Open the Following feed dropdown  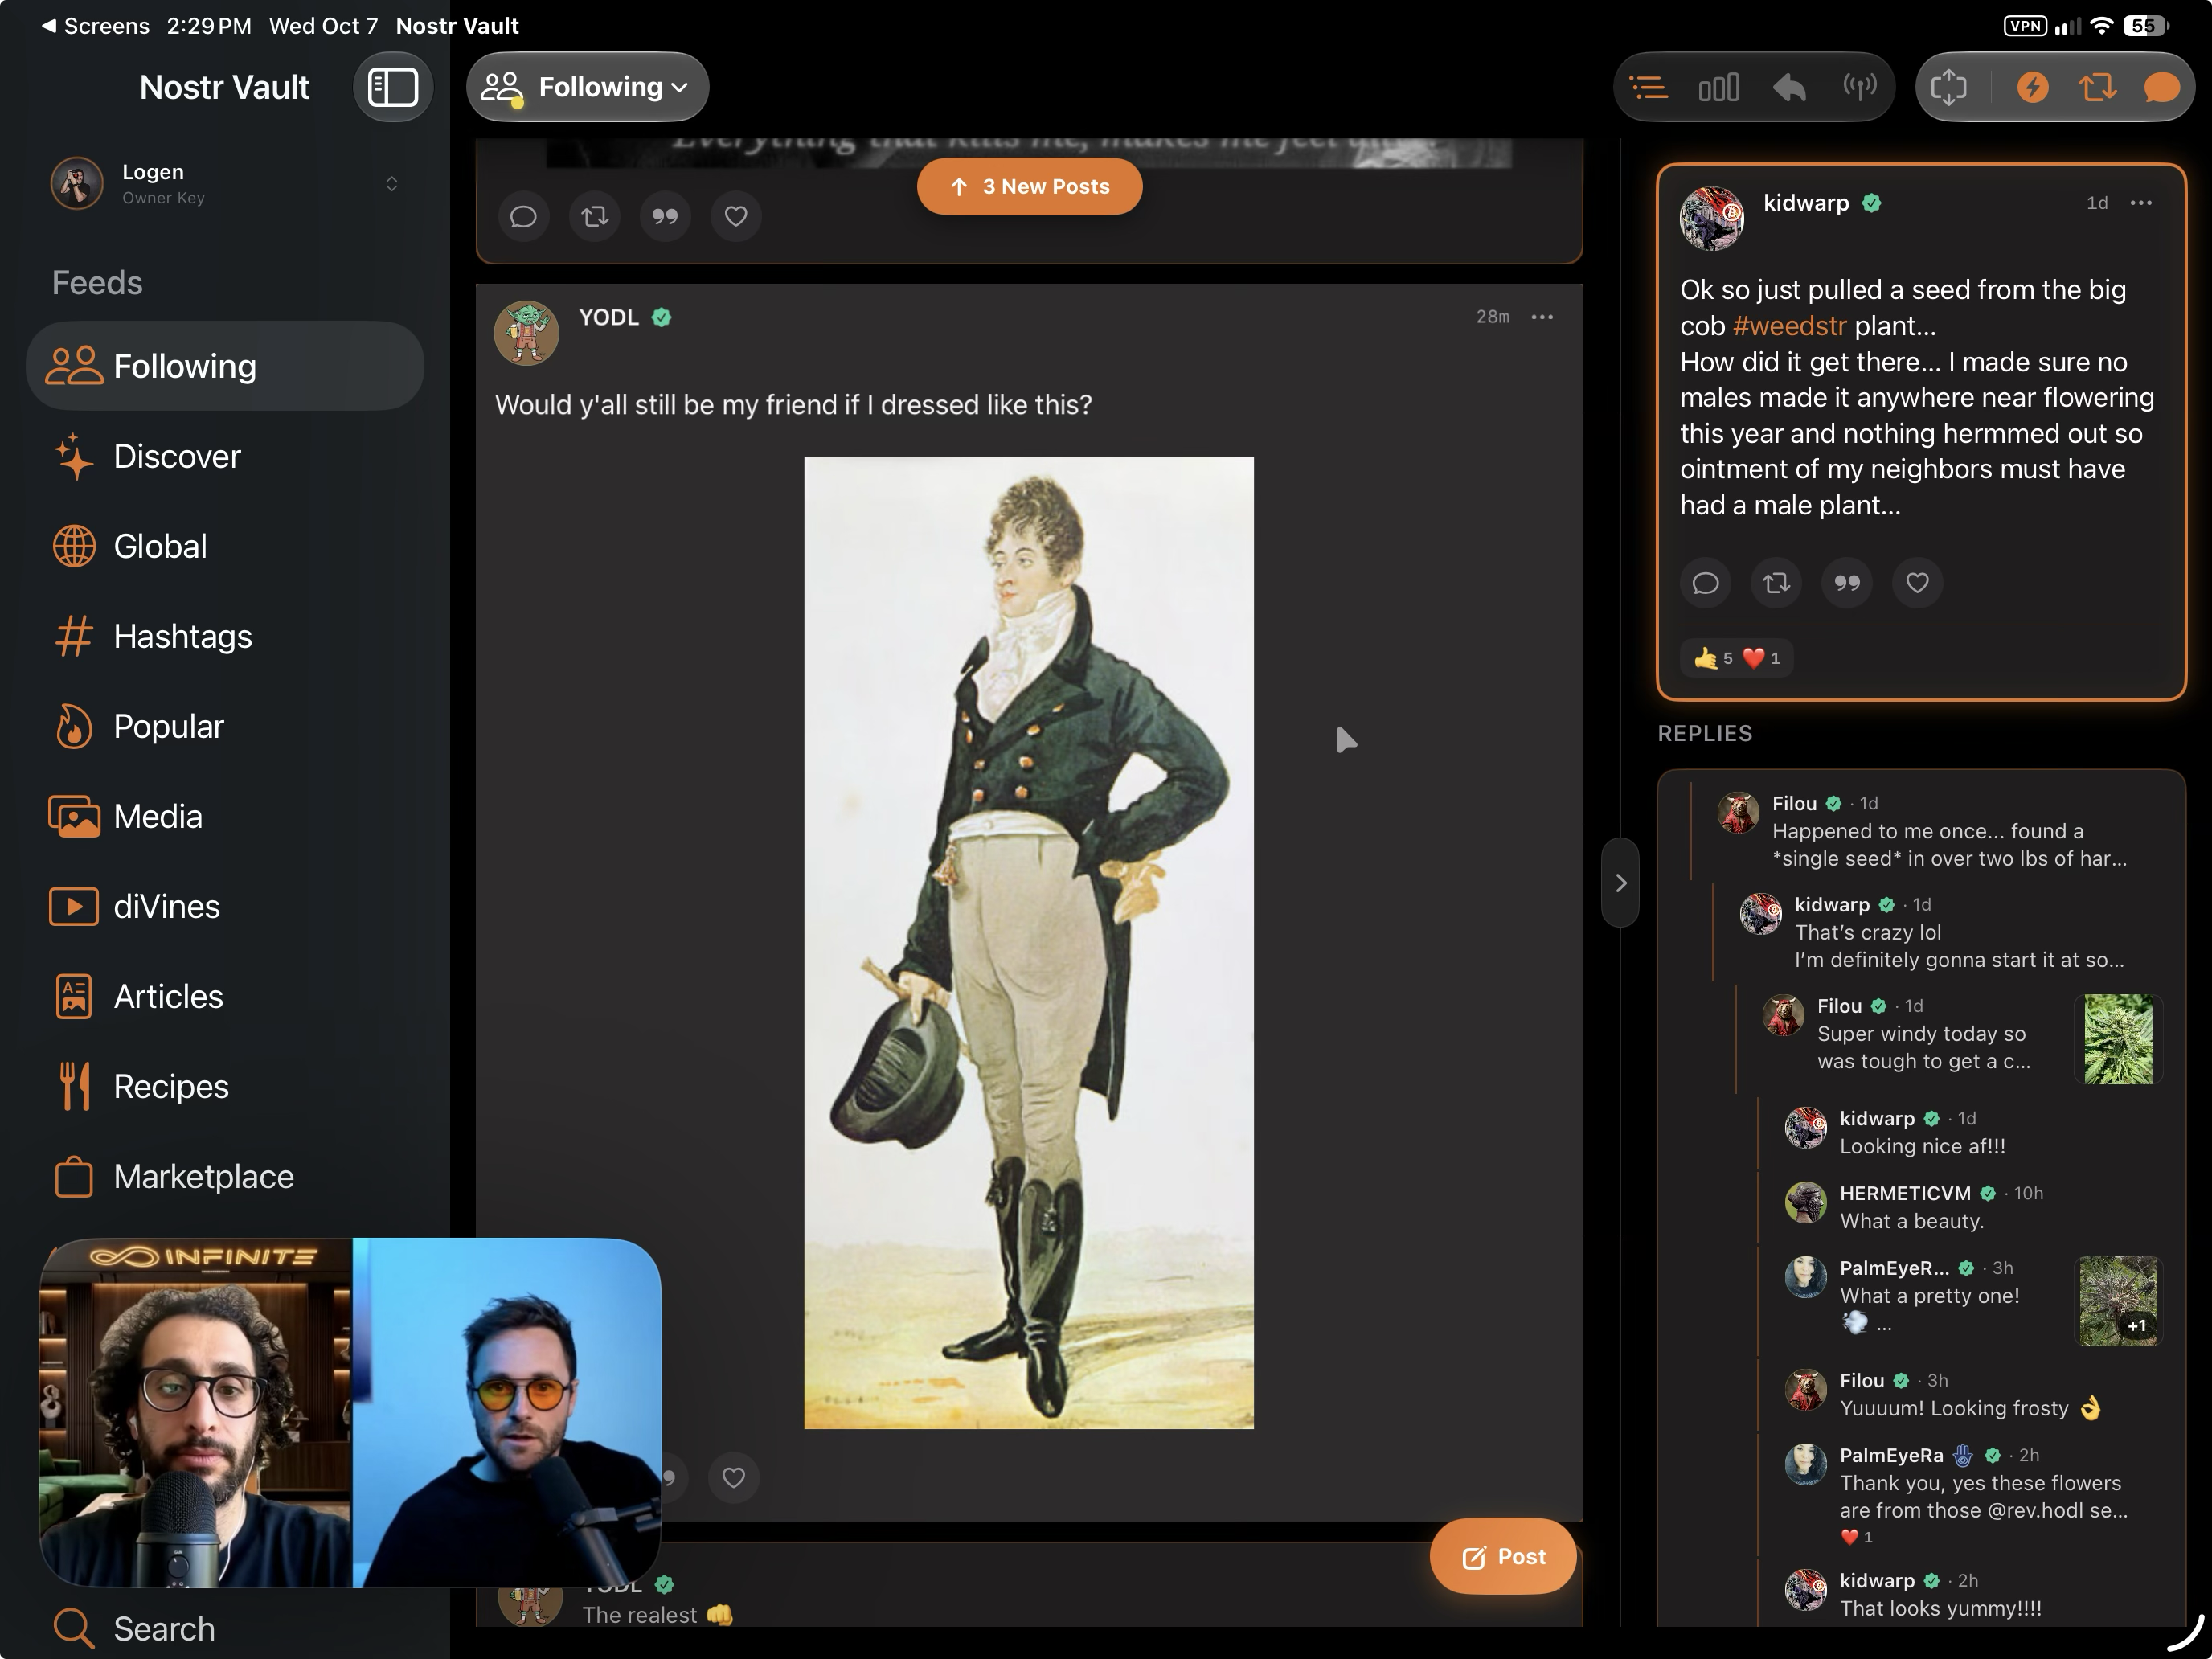(x=587, y=87)
